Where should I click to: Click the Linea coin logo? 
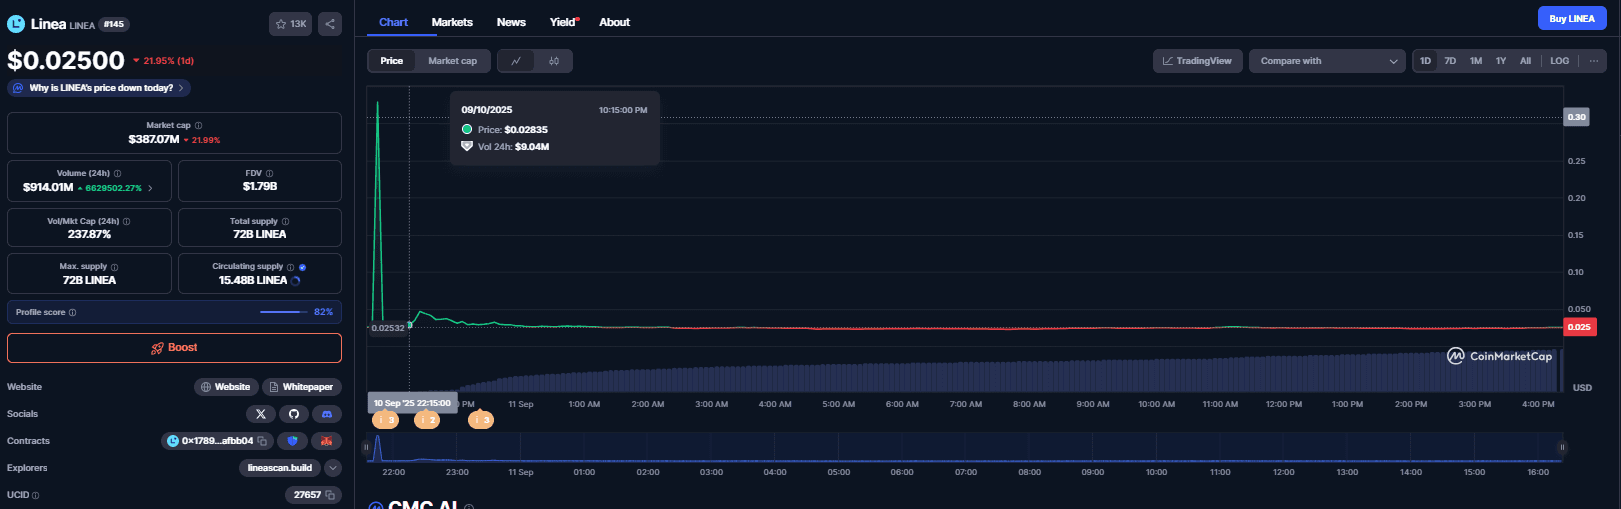pyautogui.click(x=16, y=24)
